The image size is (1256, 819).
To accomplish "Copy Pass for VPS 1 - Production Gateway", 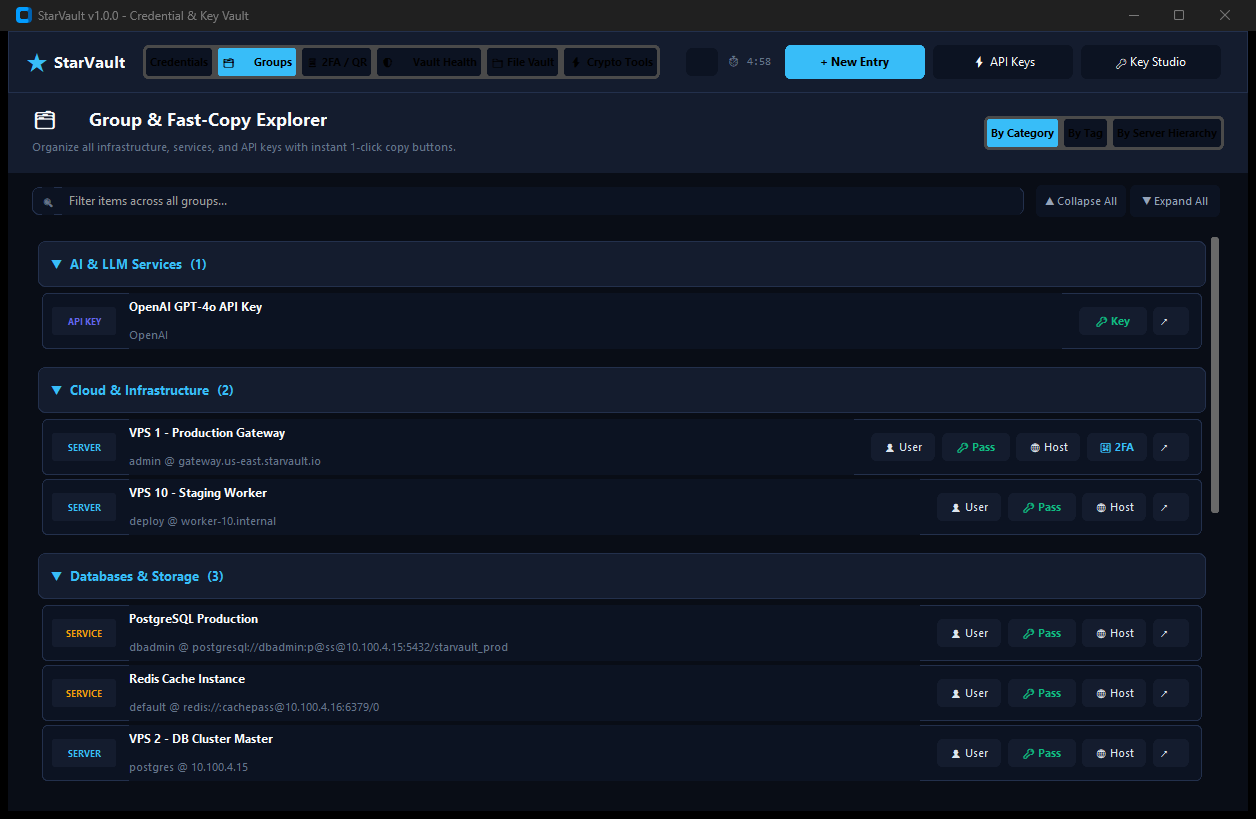I will [975, 447].
